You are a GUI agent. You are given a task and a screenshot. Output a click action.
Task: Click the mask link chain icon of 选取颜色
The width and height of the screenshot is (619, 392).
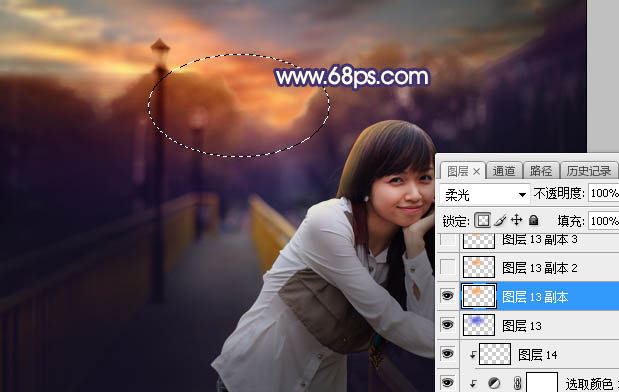517,383
